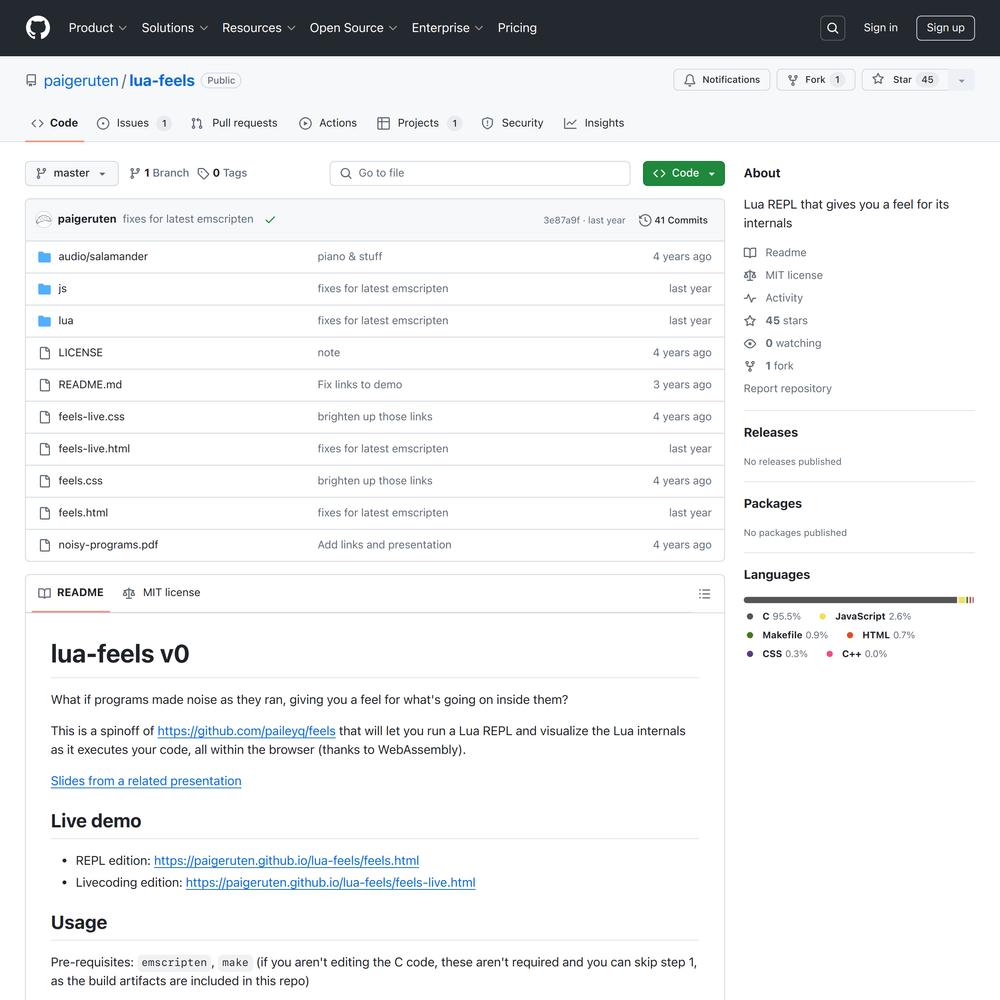Open the Pull requests tab

234,123
